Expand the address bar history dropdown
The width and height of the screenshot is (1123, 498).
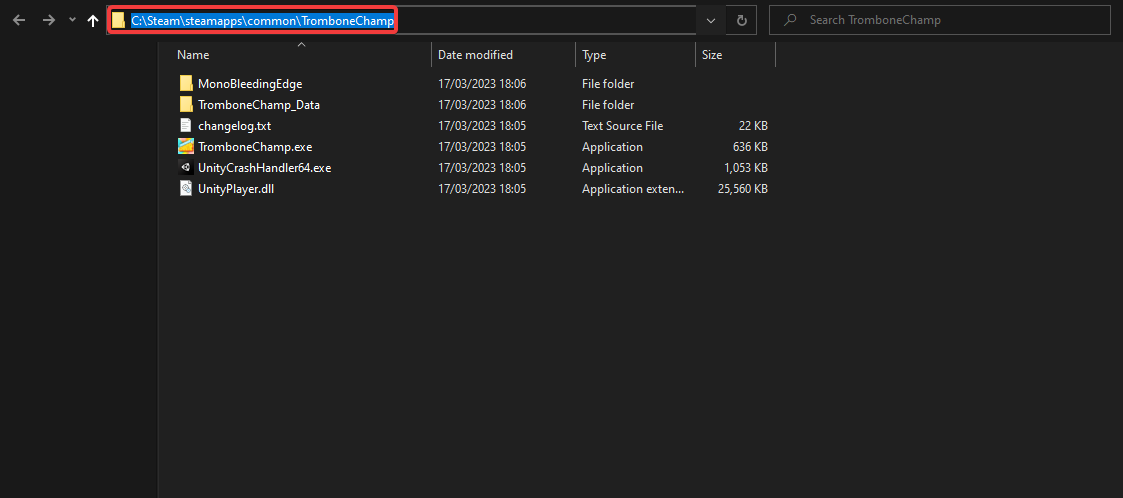(x=710, y=20)
